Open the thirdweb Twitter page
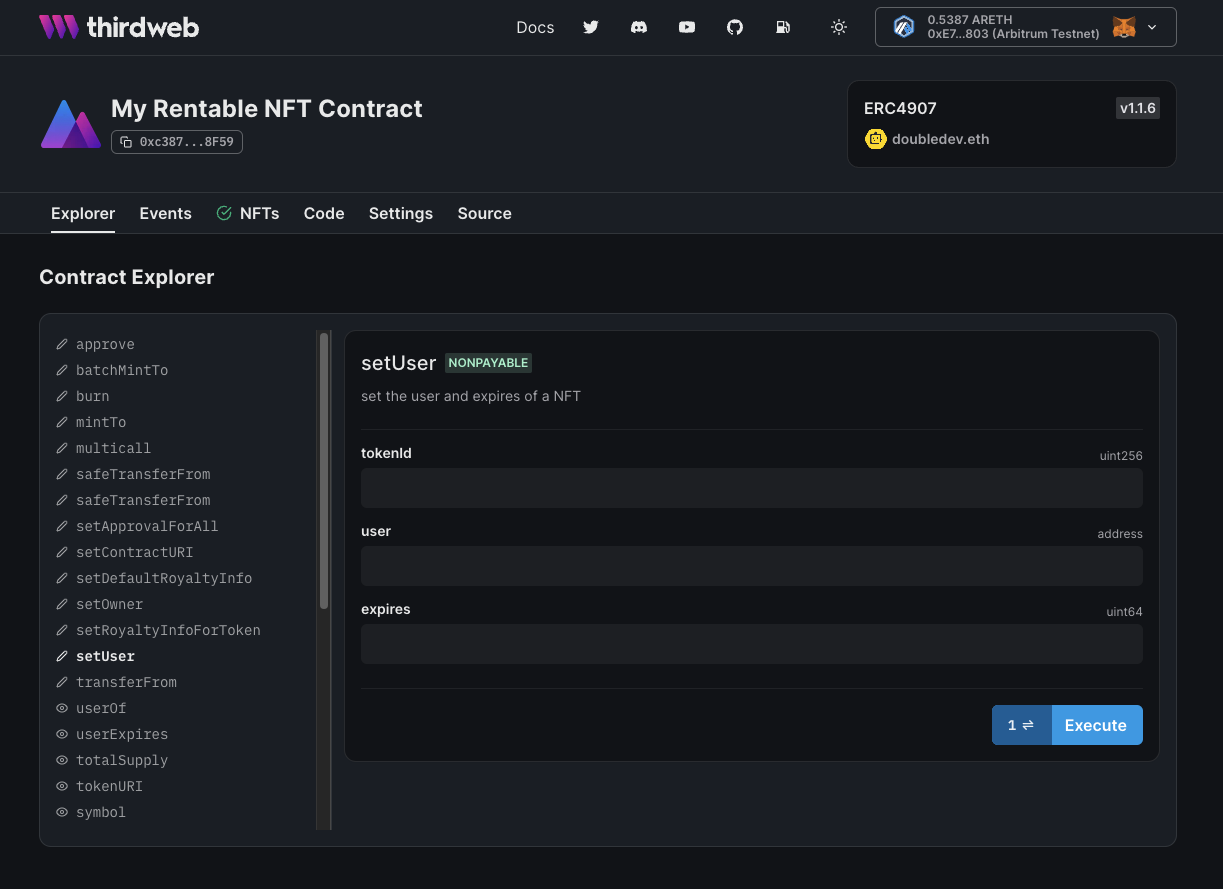The height and width of the screenshot is (889, 1223). point(591,27)
